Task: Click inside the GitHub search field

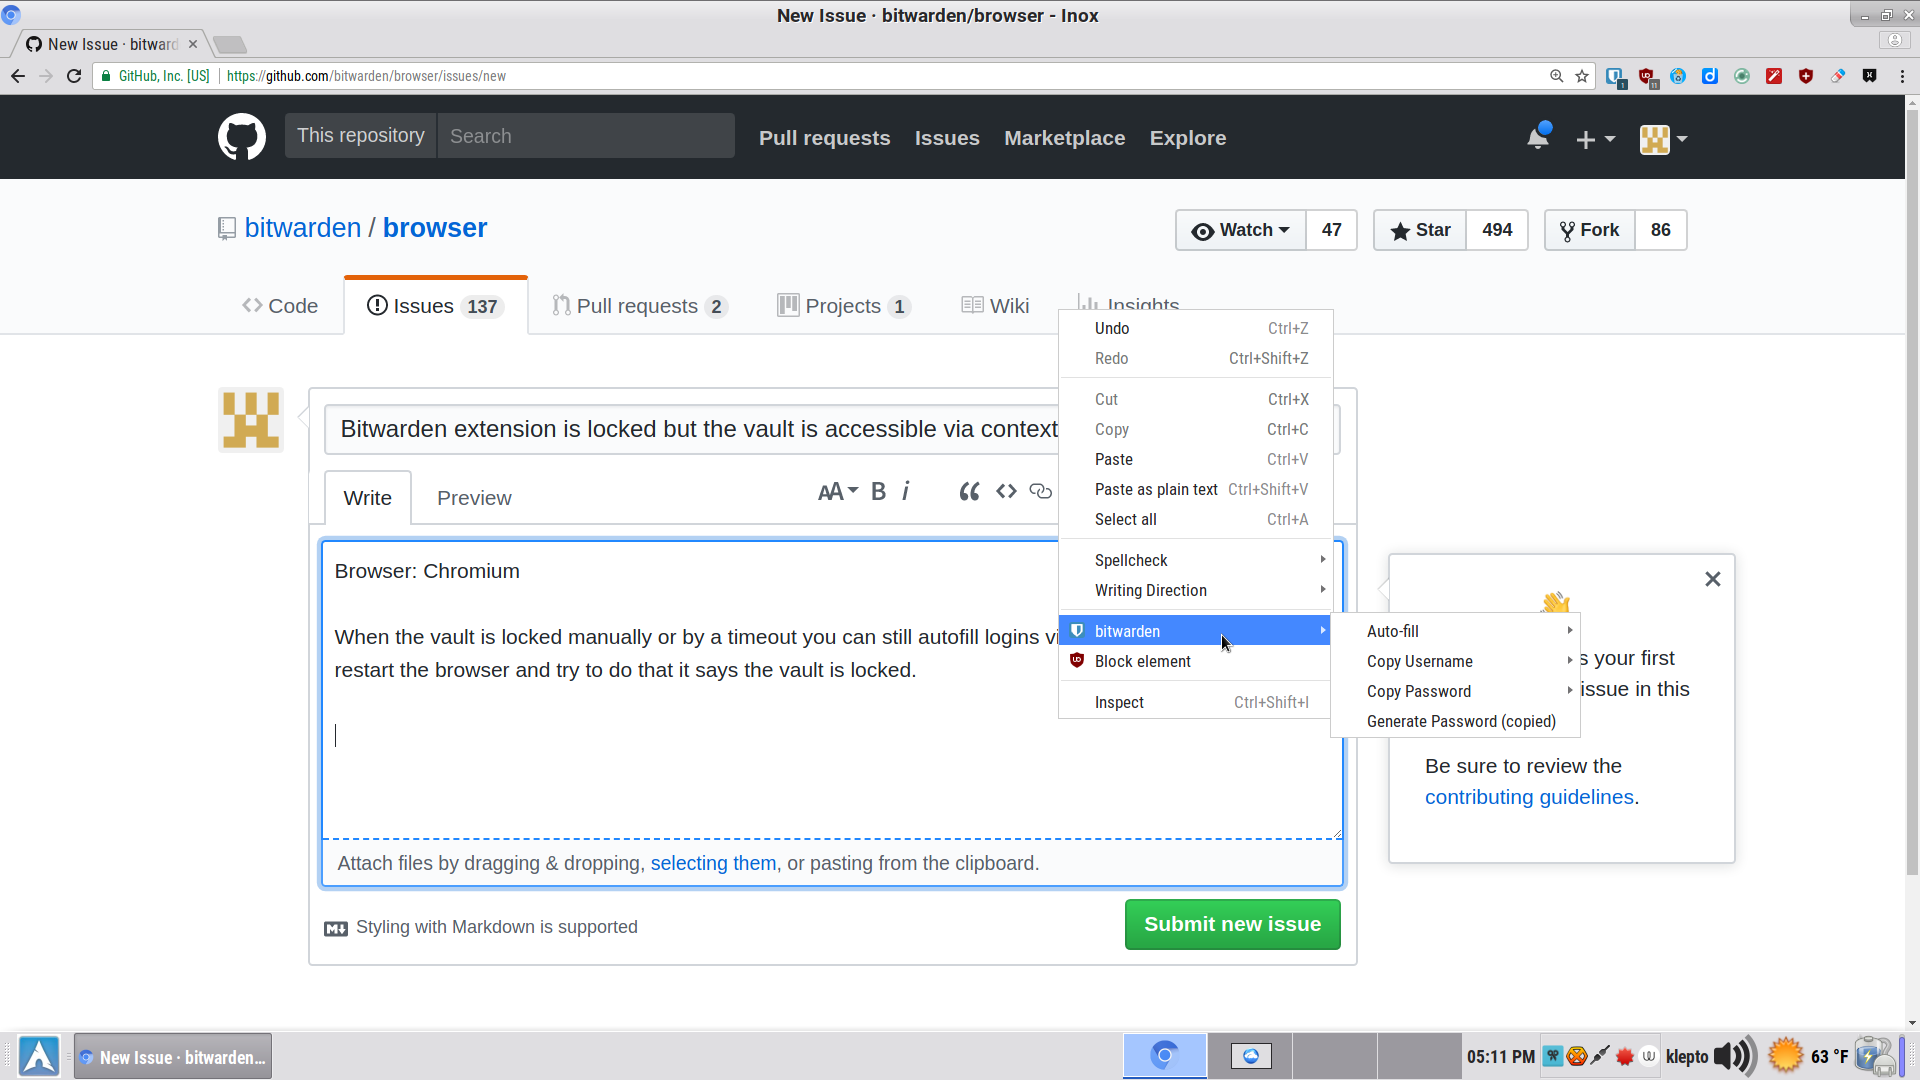Action: click(586, 135)
